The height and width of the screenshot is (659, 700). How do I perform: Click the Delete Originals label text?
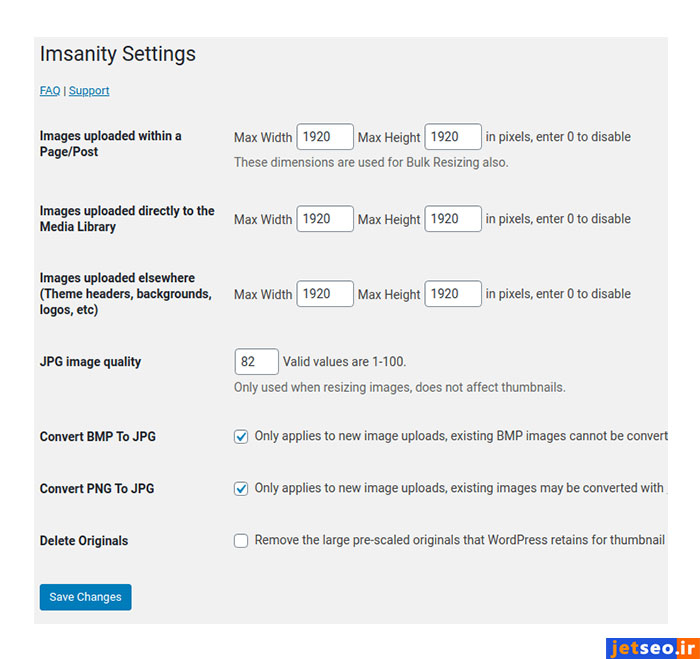click(x=84, y=541)
